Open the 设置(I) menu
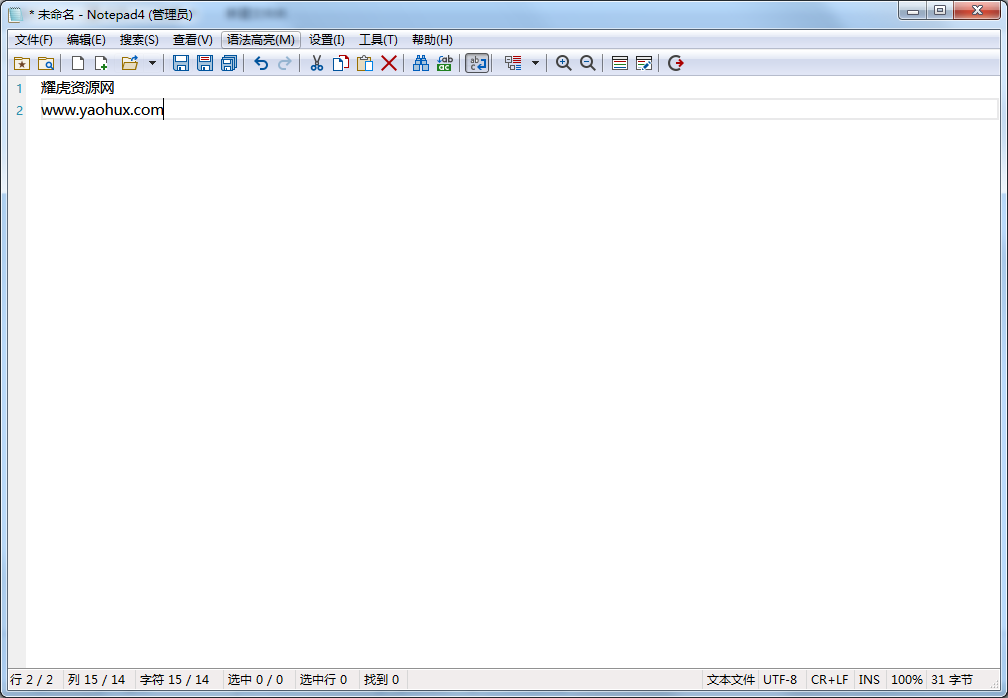 (326, 40)
